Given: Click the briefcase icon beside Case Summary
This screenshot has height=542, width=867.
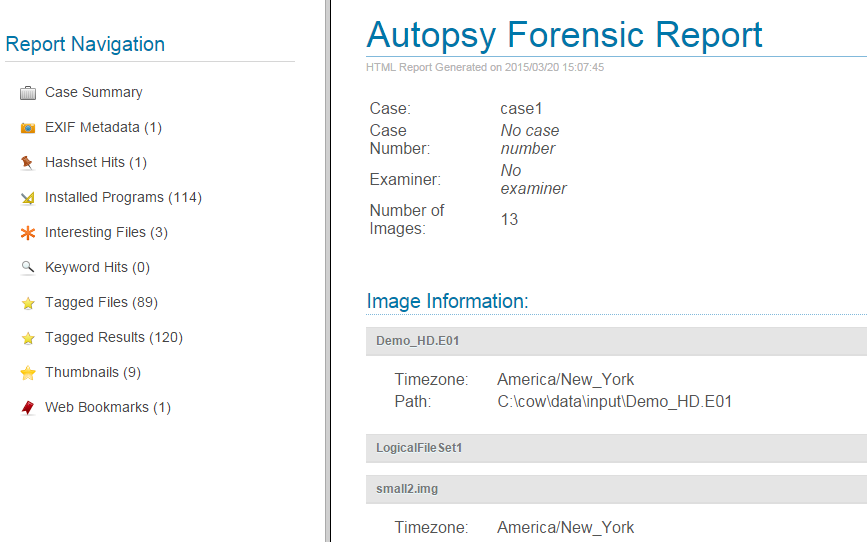Looking at the screenshot, I should tap(28, 93).
